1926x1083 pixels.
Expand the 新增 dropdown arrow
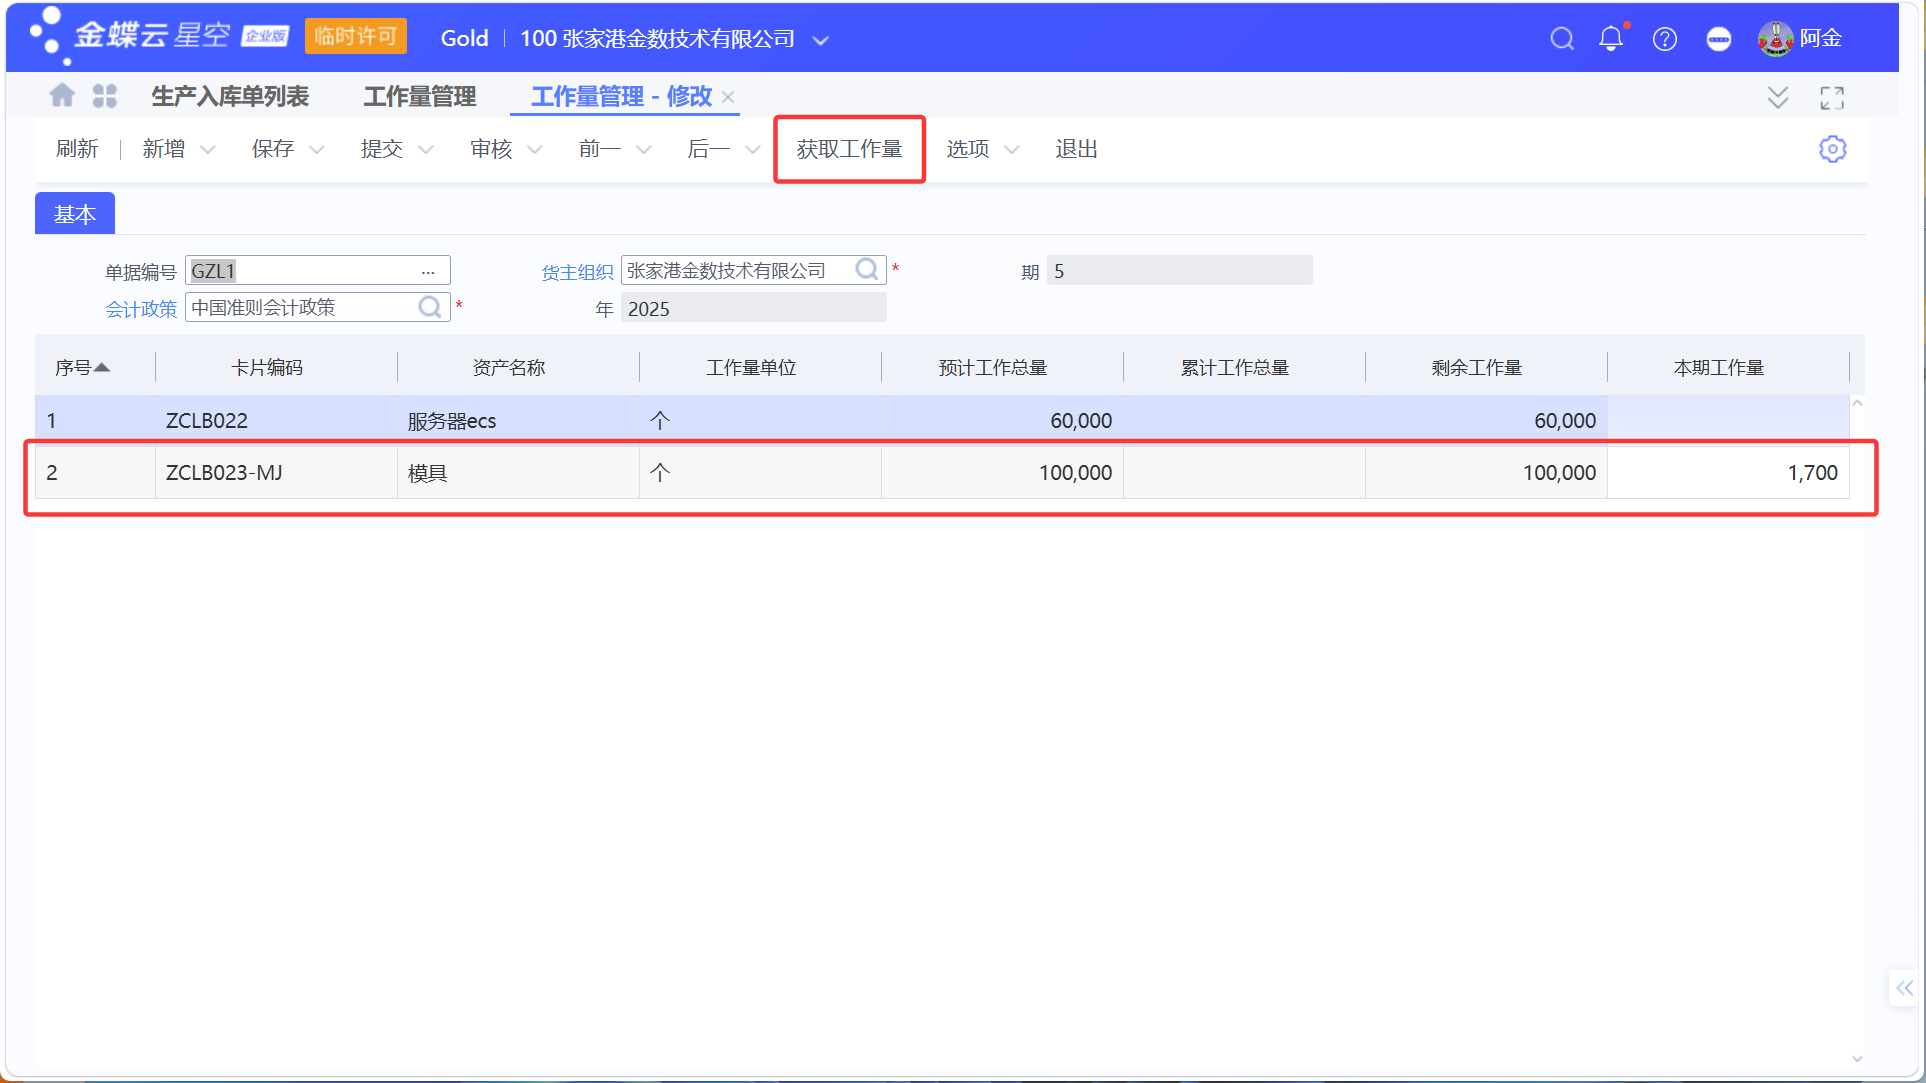point(208,150)
